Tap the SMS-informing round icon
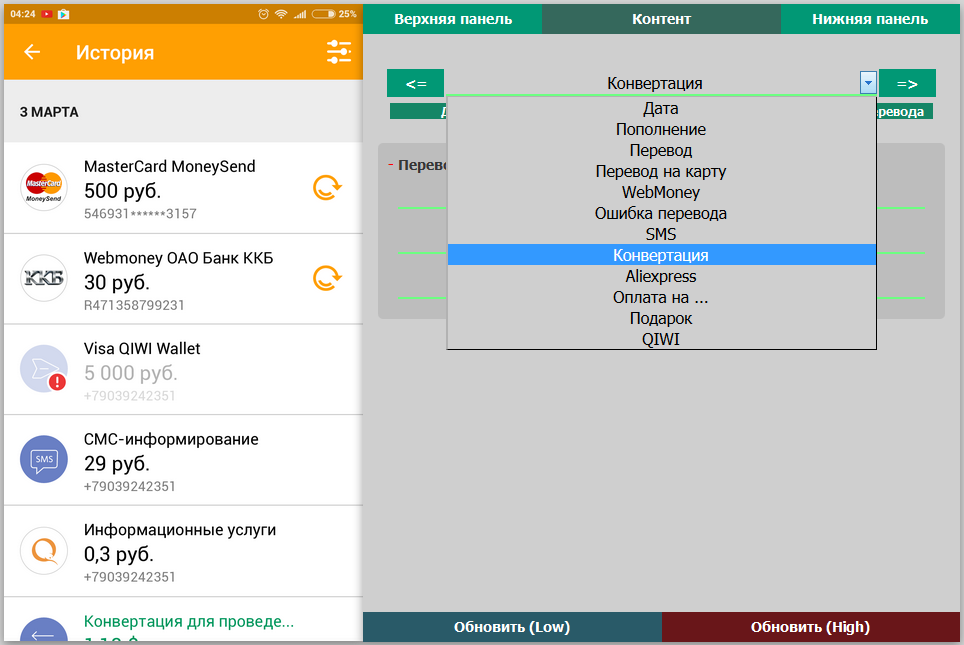Viewport: 964px width, 645px height. (x=43, y=460)
